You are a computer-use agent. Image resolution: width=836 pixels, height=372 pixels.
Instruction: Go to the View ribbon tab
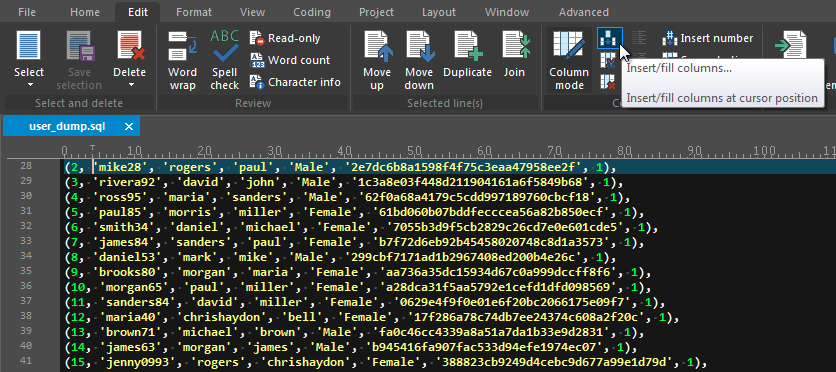pos(253,12)
